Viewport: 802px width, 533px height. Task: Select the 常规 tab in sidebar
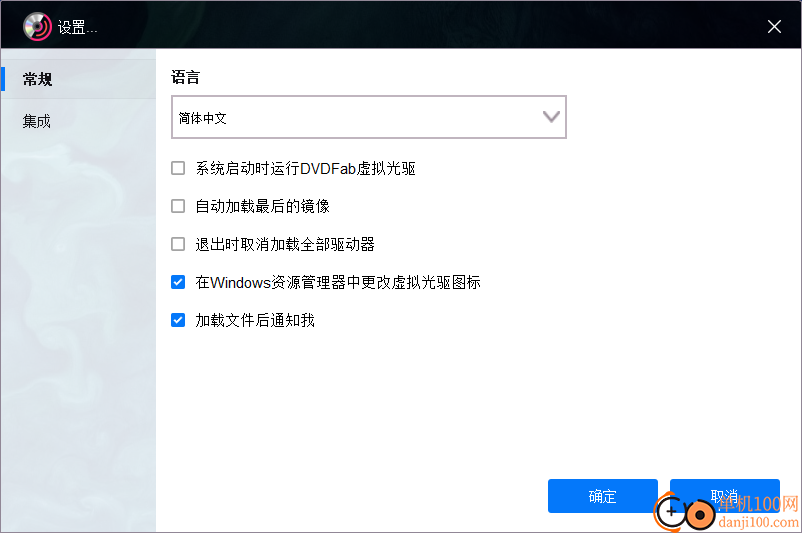tap(79, 79)
